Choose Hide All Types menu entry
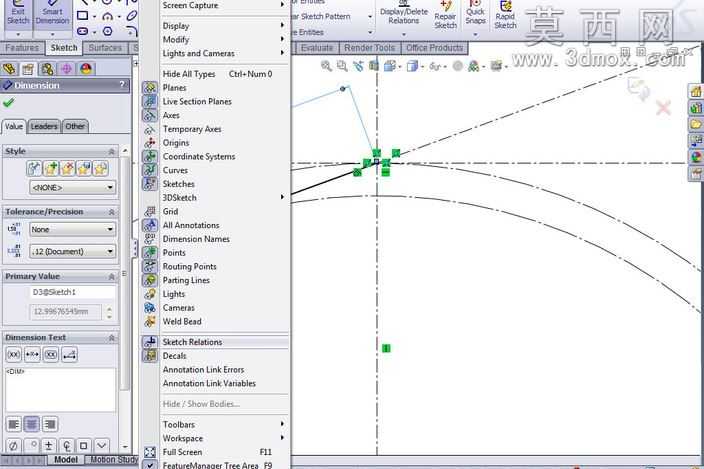Screen dimensions: 704x469 [x=215, y=74]
